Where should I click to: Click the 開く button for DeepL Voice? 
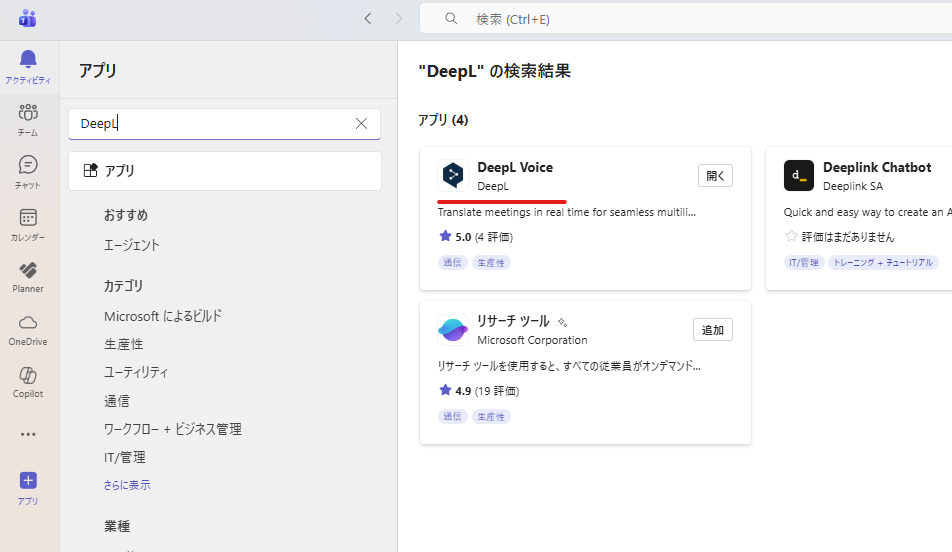715,176
